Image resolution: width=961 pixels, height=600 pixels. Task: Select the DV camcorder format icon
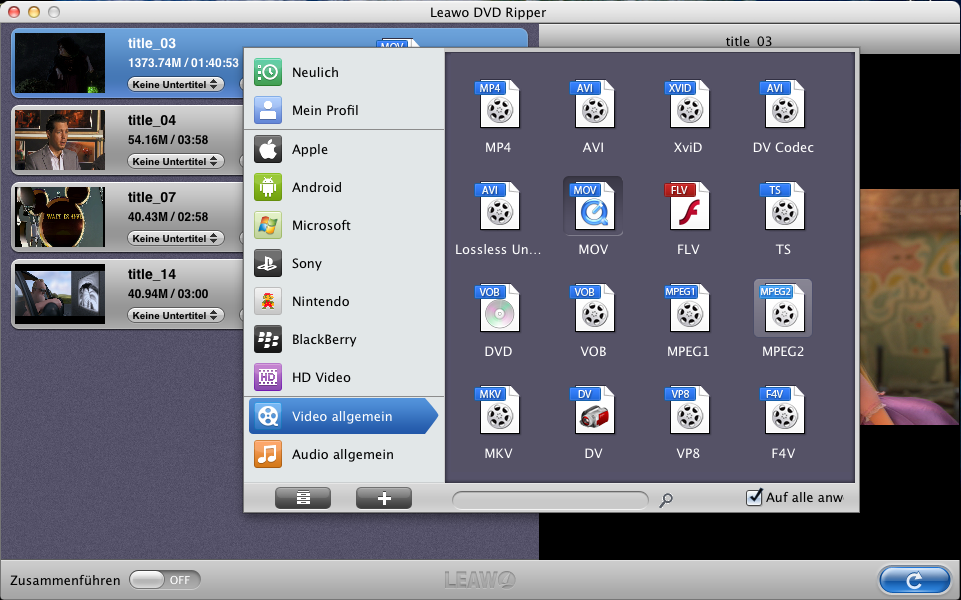(x=593, y=410)
